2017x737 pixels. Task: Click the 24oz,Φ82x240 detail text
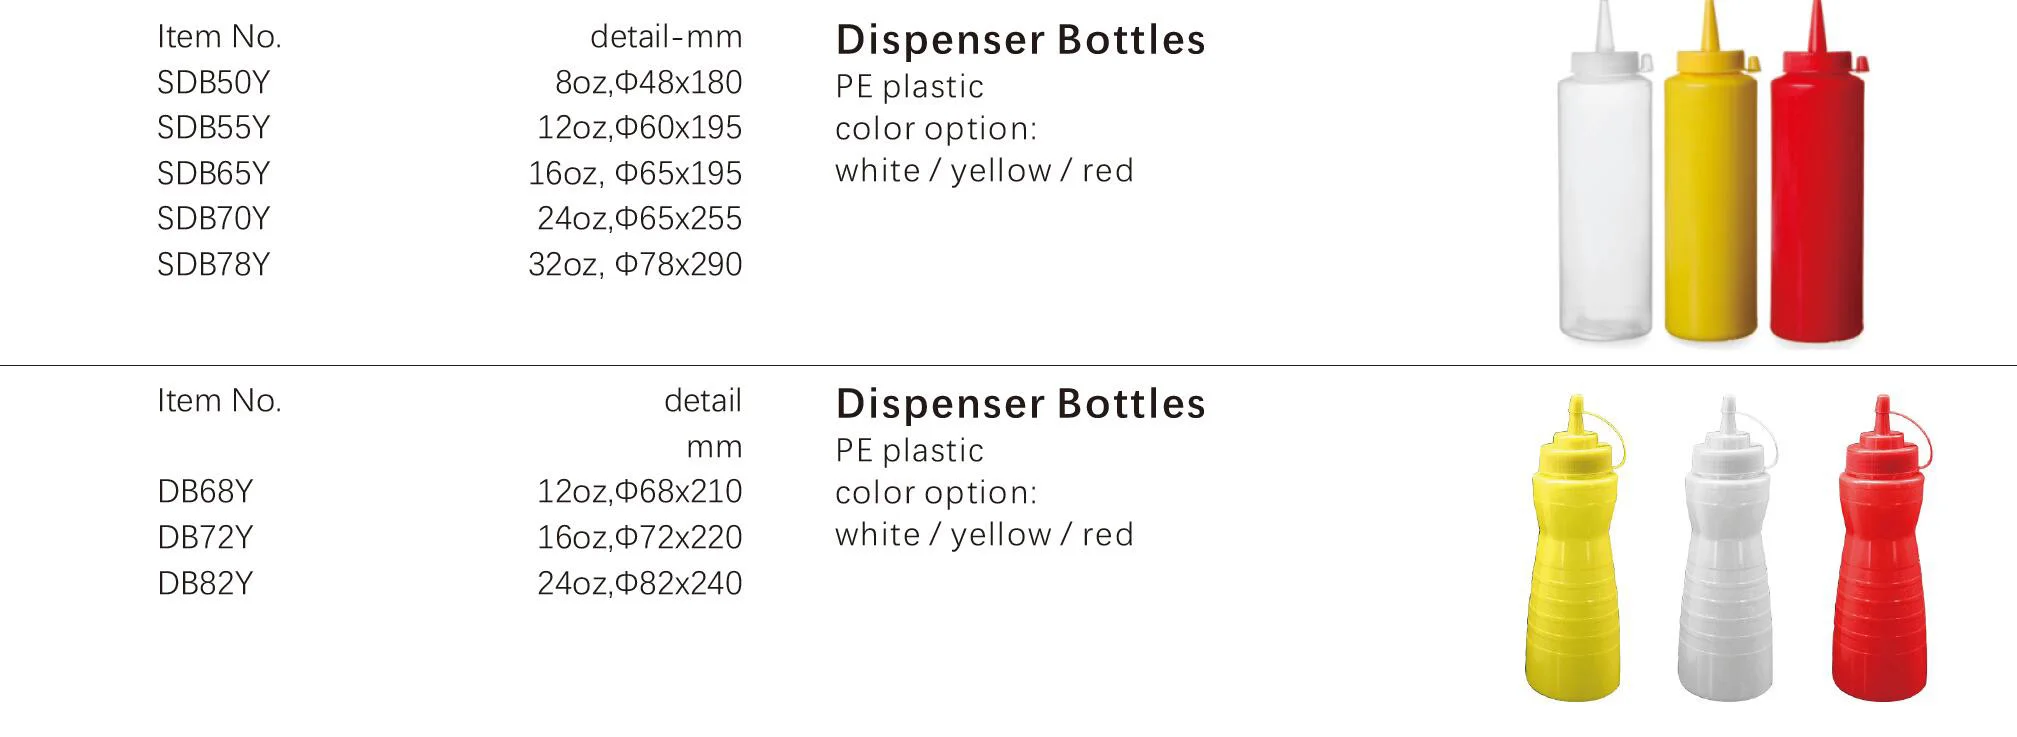click(639, 583)
